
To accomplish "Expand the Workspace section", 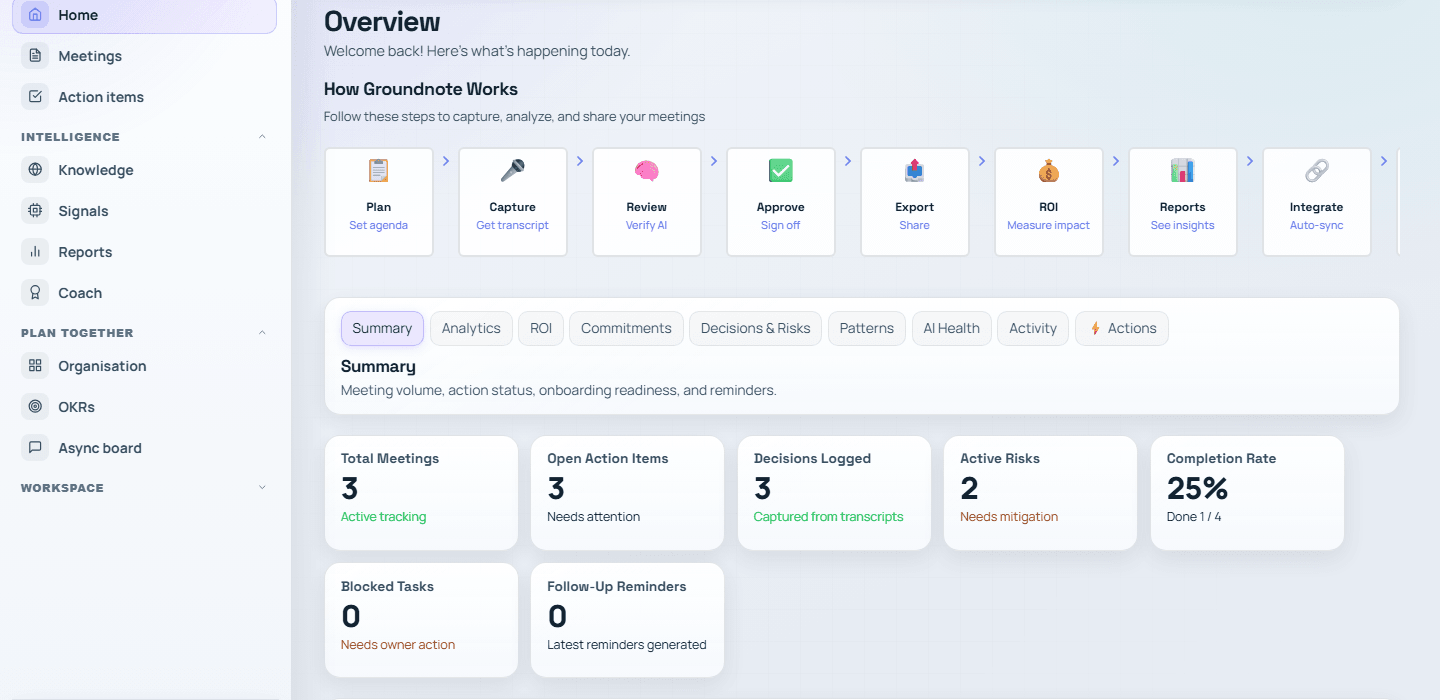I will click(x=262, y=488).
